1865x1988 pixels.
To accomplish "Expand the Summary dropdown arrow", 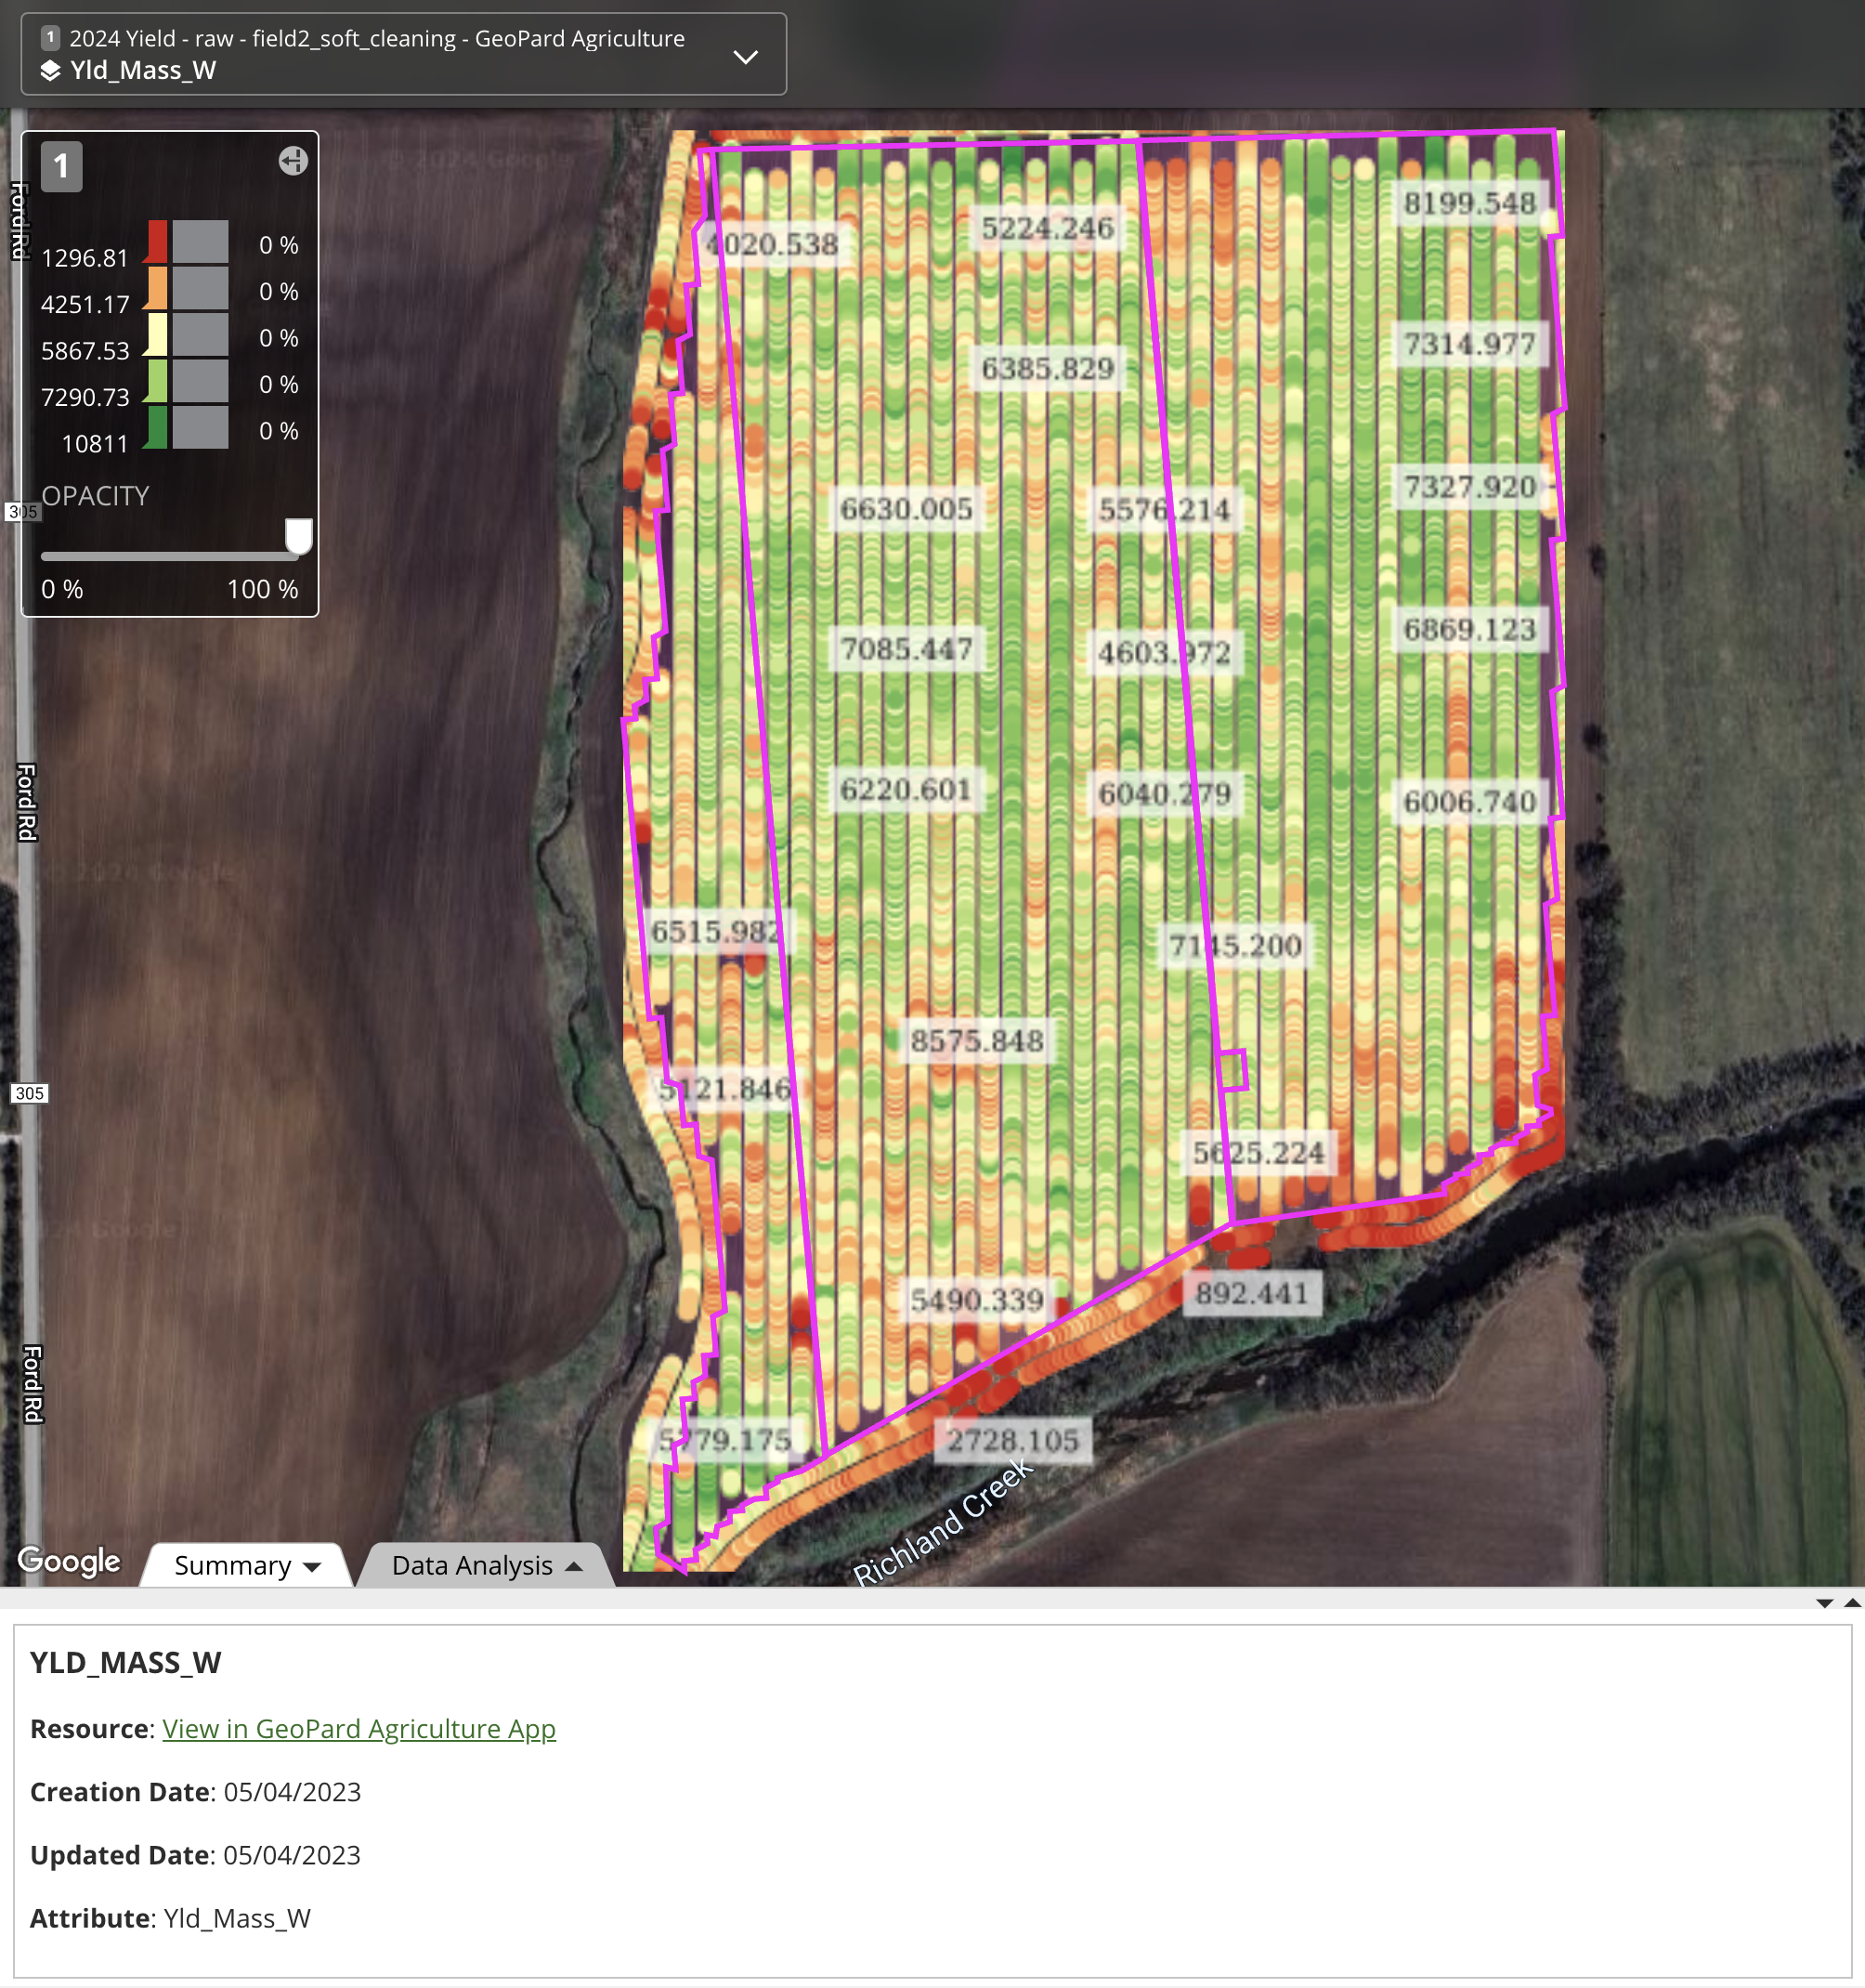I will pos(312,1566).
